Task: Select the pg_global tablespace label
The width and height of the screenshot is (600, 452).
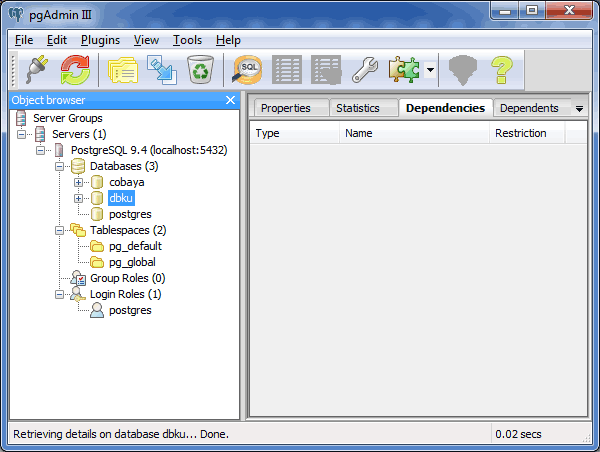Action: (x=132, y=262)
